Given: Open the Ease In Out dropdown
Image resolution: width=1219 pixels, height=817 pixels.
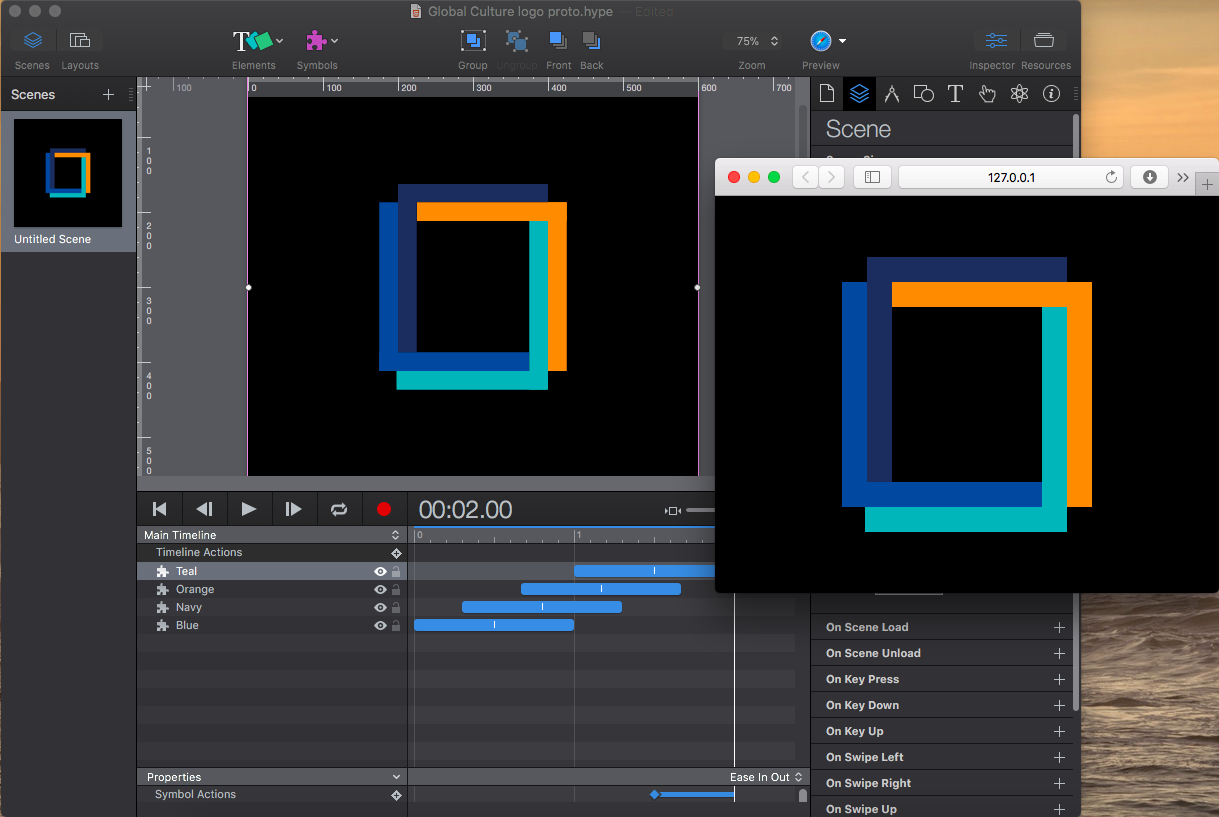Looking at the screenshot, I should click(x=767, y=777).
